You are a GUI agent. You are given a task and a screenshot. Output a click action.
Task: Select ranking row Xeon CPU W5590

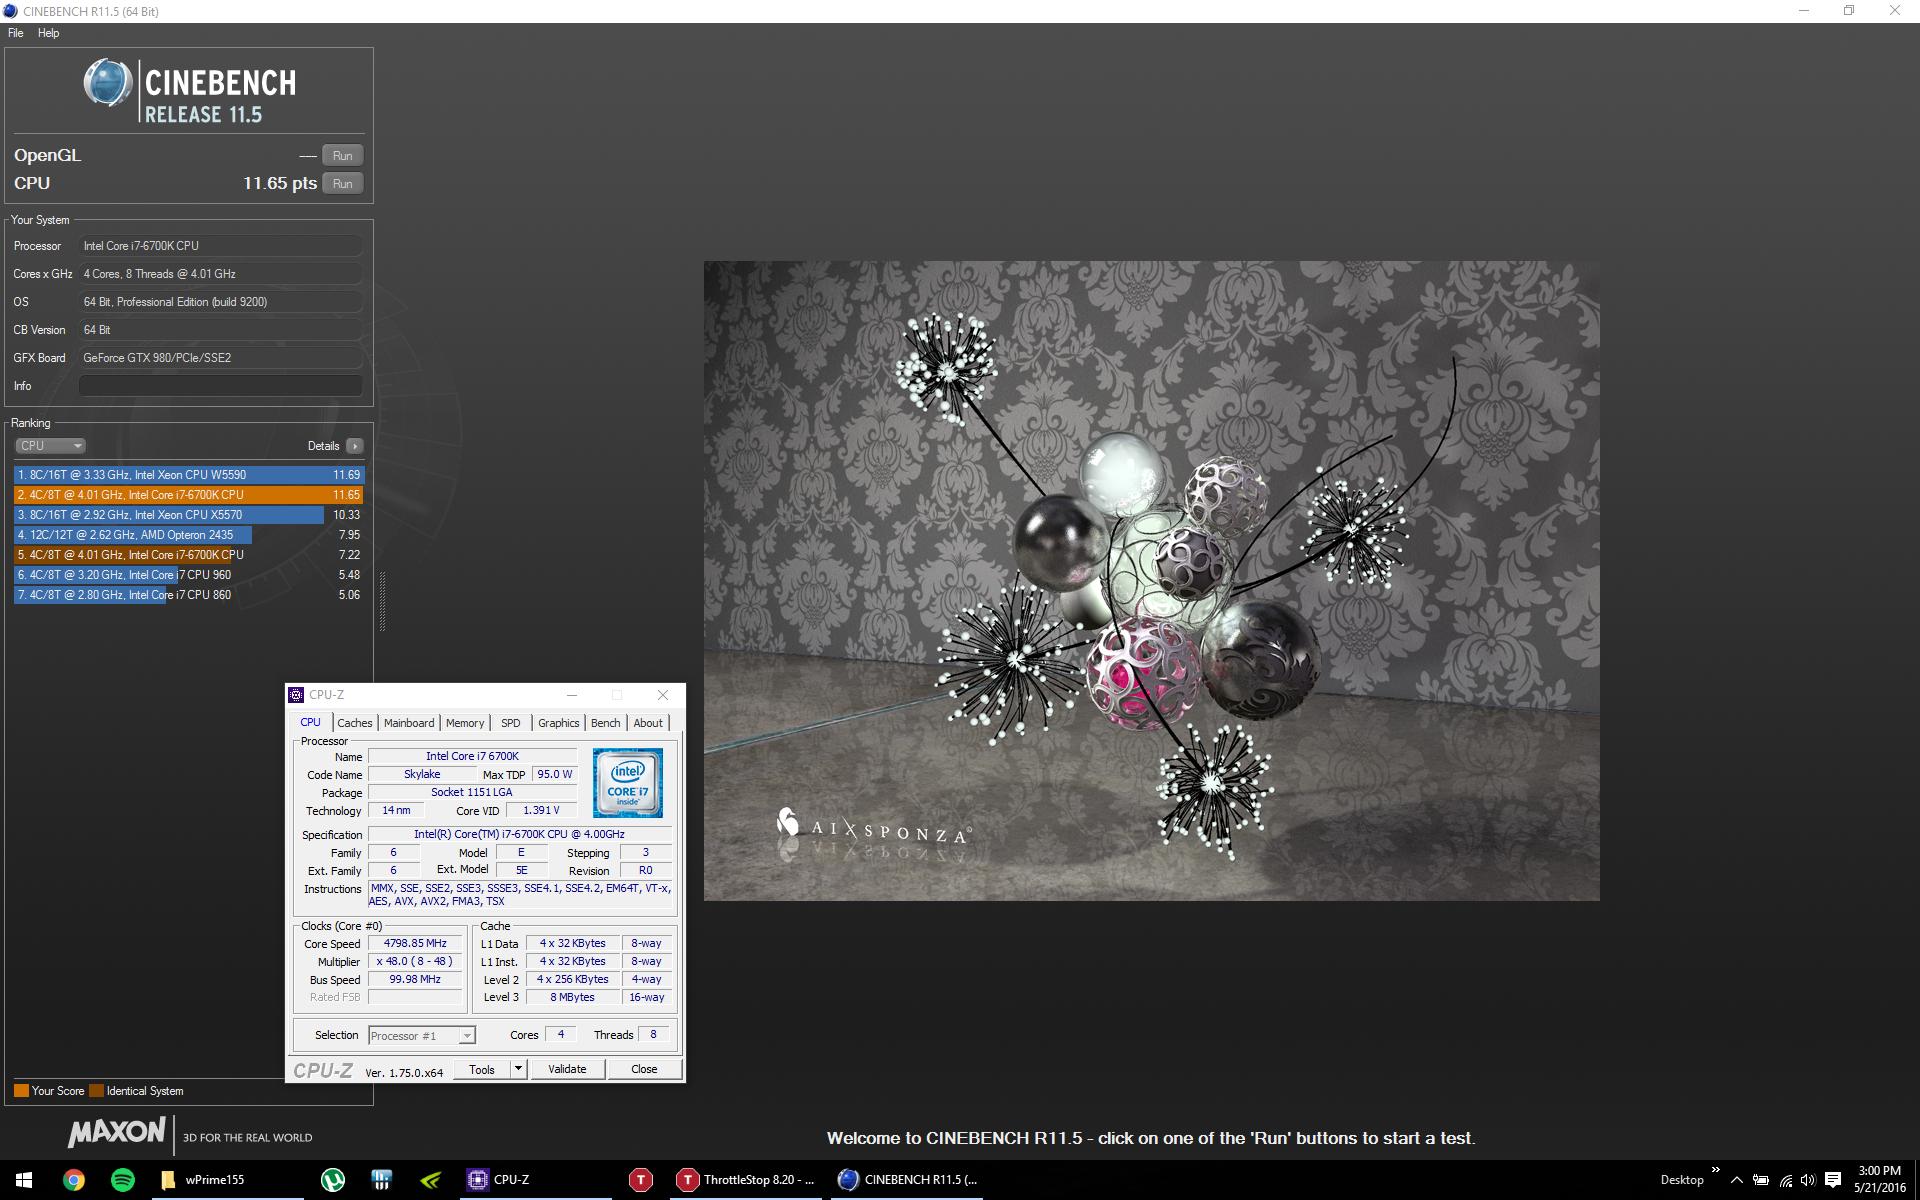[x=188, y=475]
